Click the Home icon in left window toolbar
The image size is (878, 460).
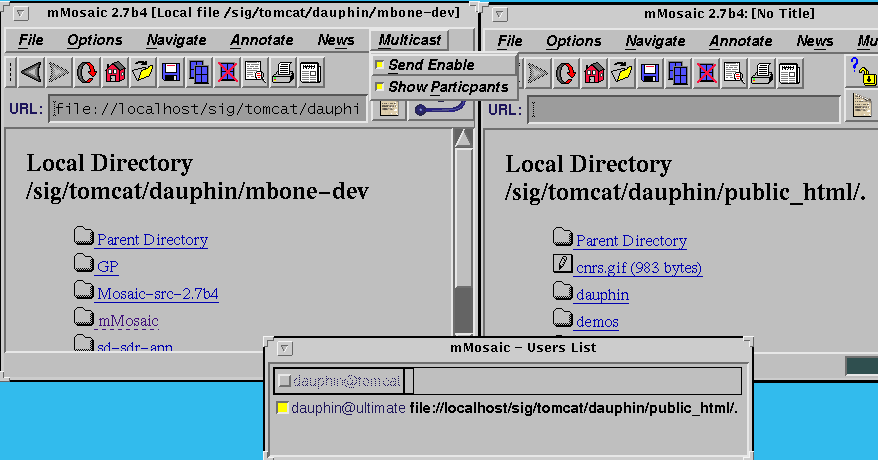[115, 72]
